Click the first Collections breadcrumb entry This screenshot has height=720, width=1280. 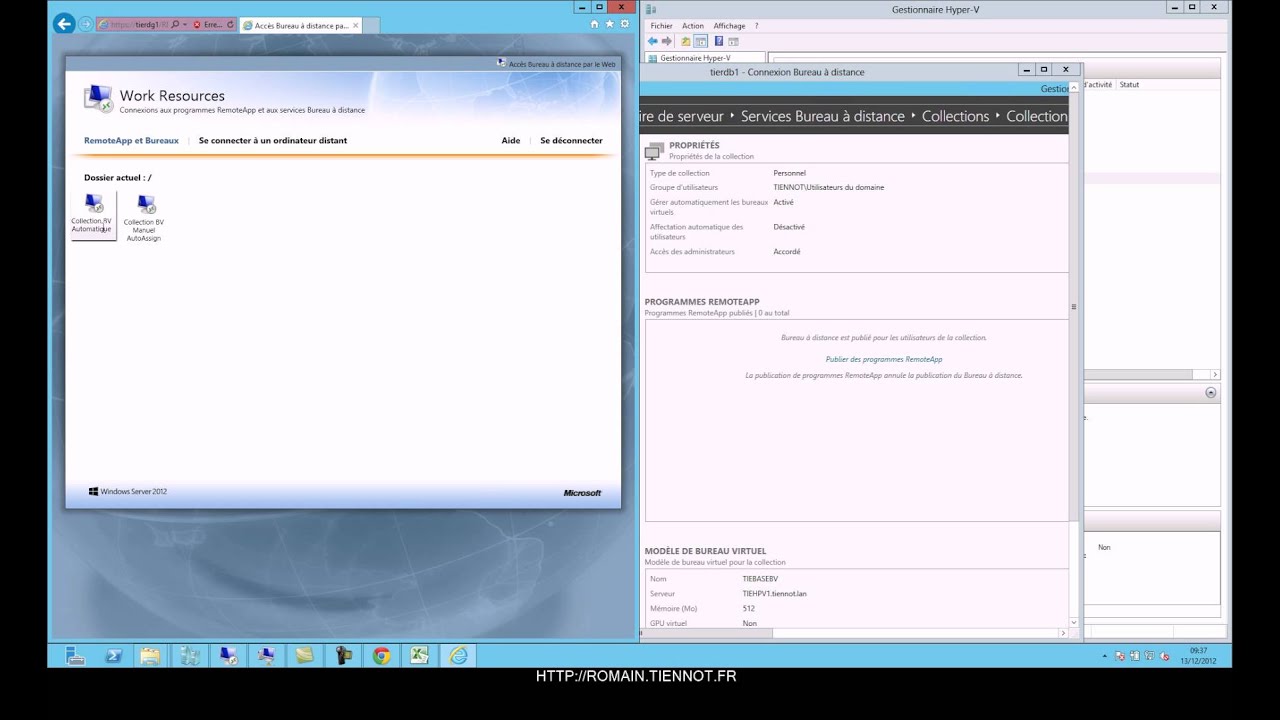956,116
